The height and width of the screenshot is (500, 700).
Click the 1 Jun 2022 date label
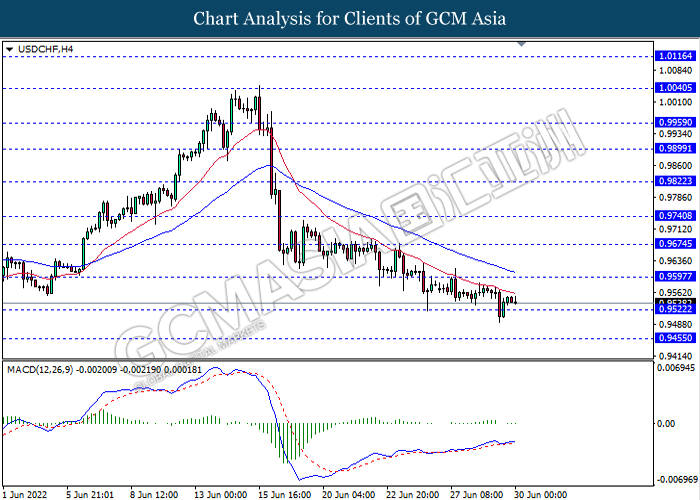coord(25,495)
